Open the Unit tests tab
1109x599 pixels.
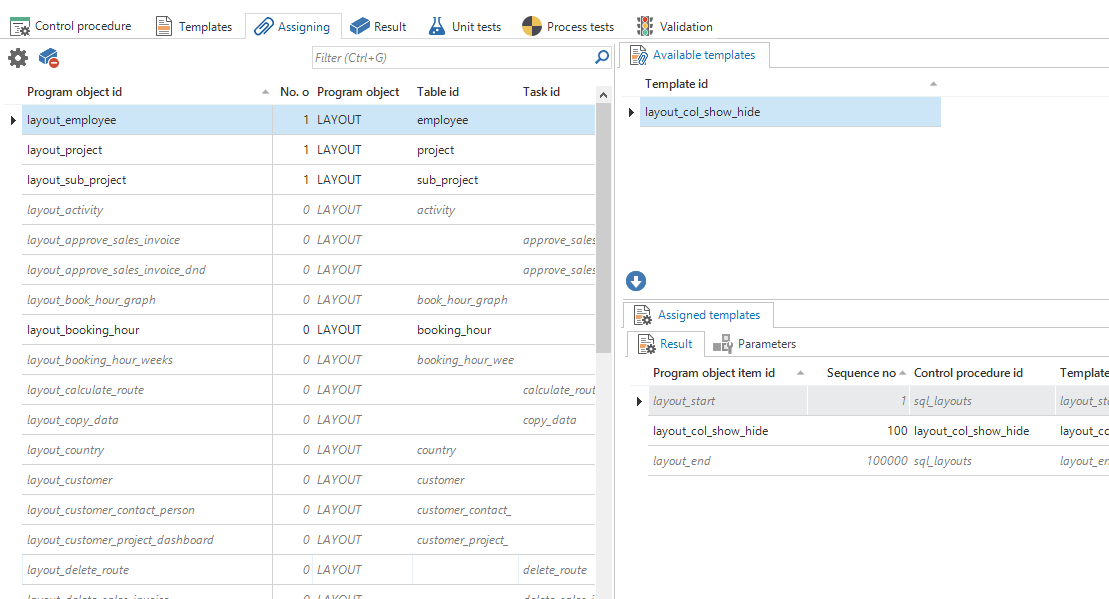(465, 27)
